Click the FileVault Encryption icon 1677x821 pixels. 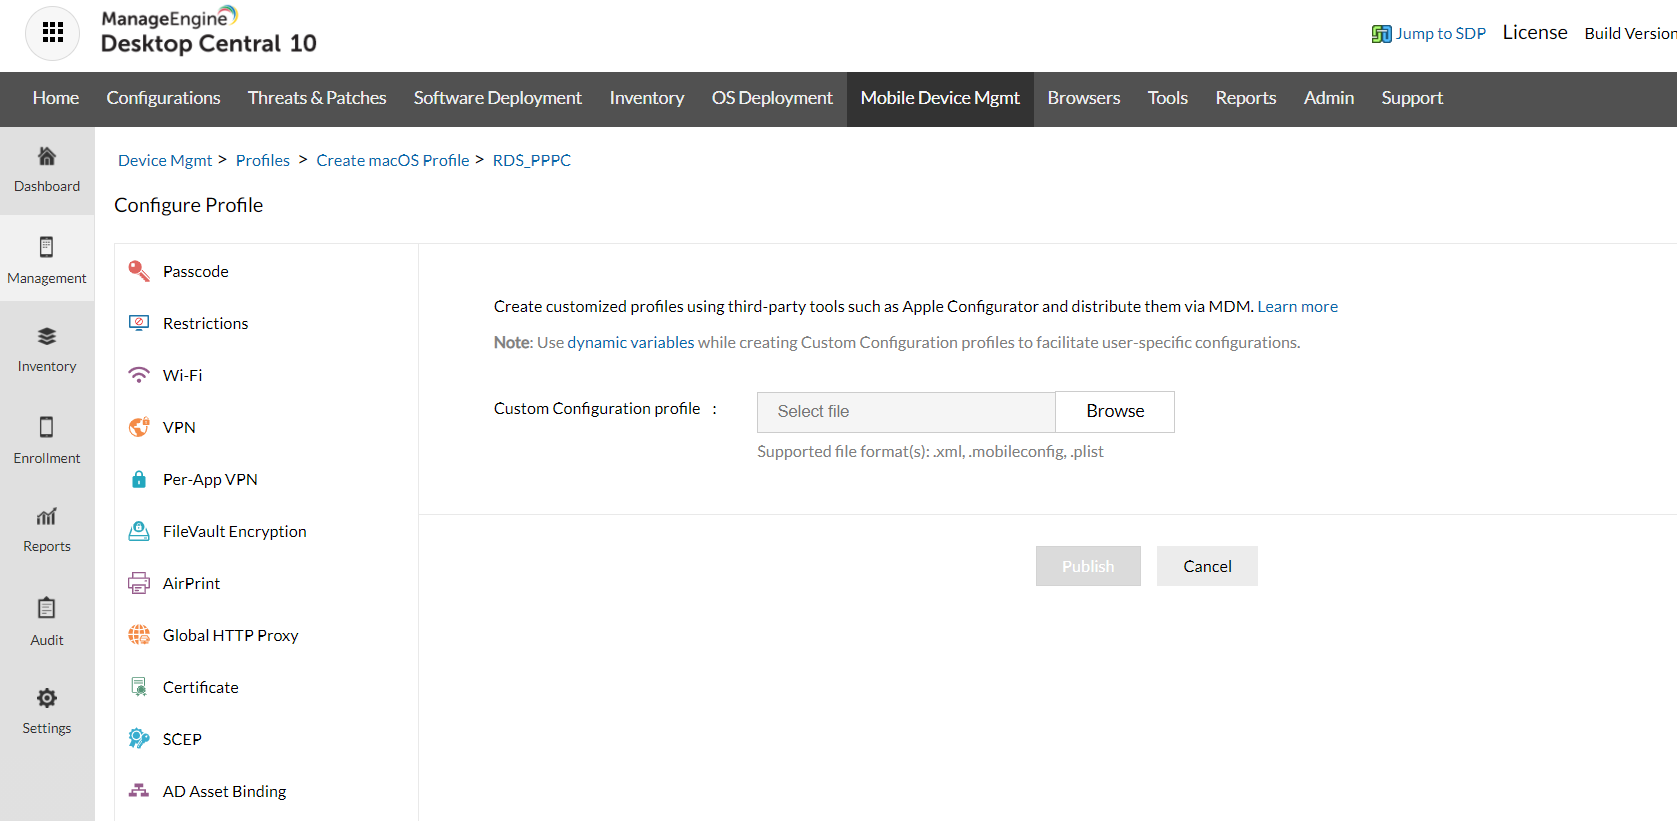coord(139,531)
